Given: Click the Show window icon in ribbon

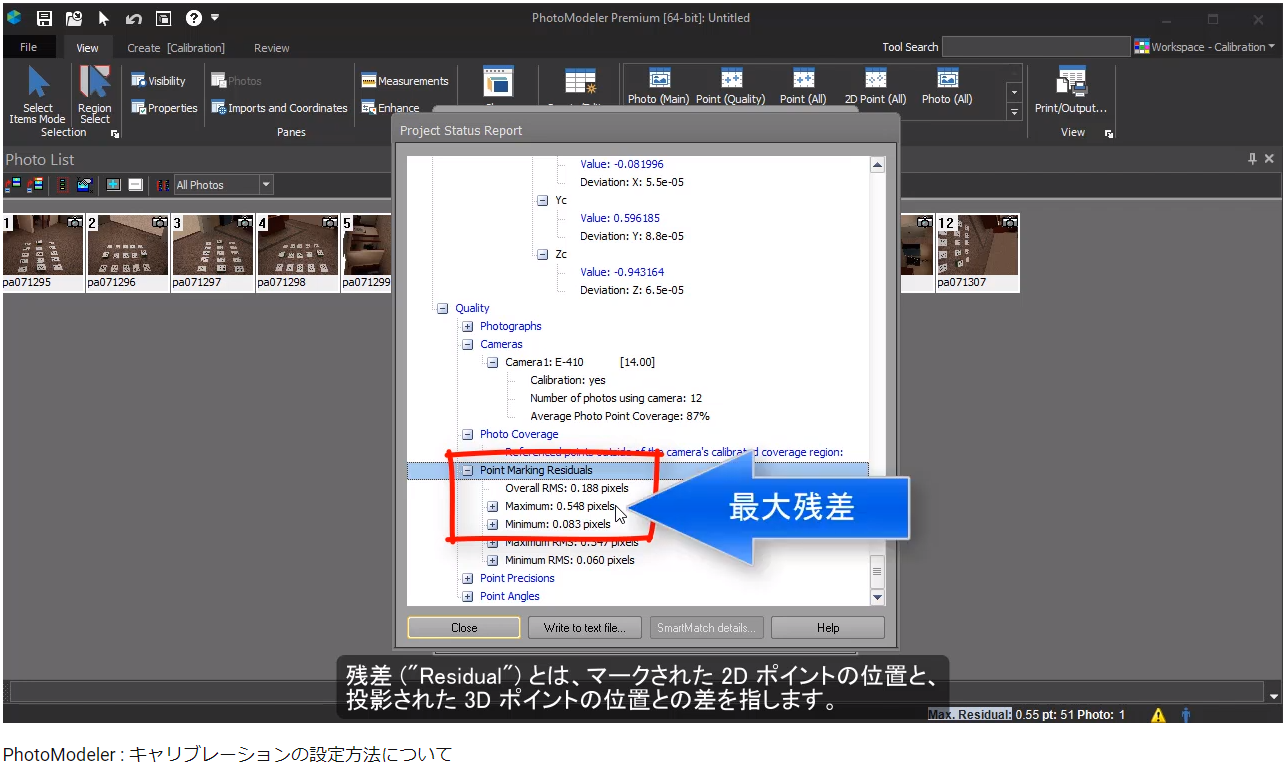Looking at the screenshot, I should point(498,82).
